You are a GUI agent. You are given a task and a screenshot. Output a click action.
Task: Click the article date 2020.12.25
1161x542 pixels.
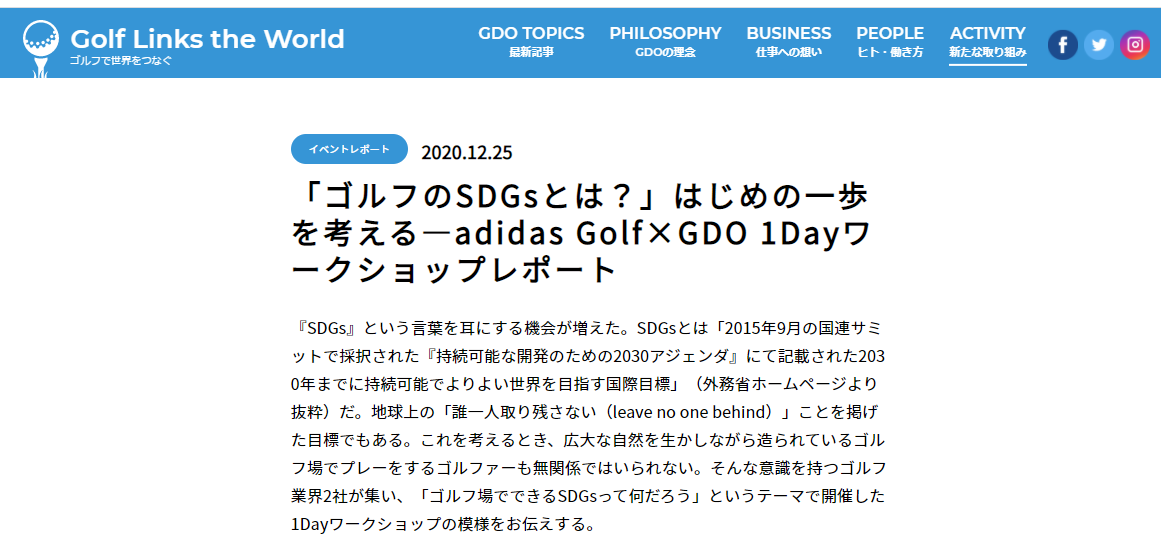(x=466, y=152)
